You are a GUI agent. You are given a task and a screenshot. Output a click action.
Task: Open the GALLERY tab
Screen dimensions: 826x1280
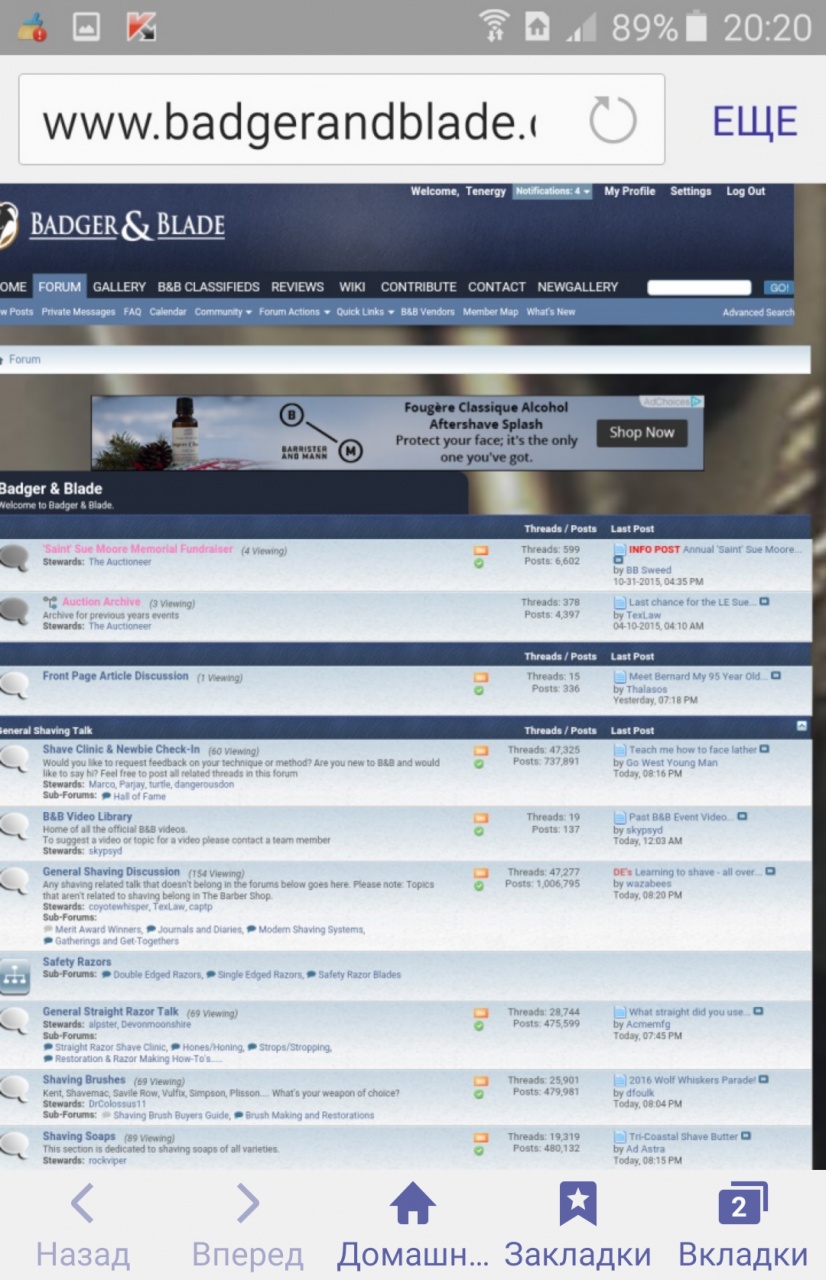119,287
